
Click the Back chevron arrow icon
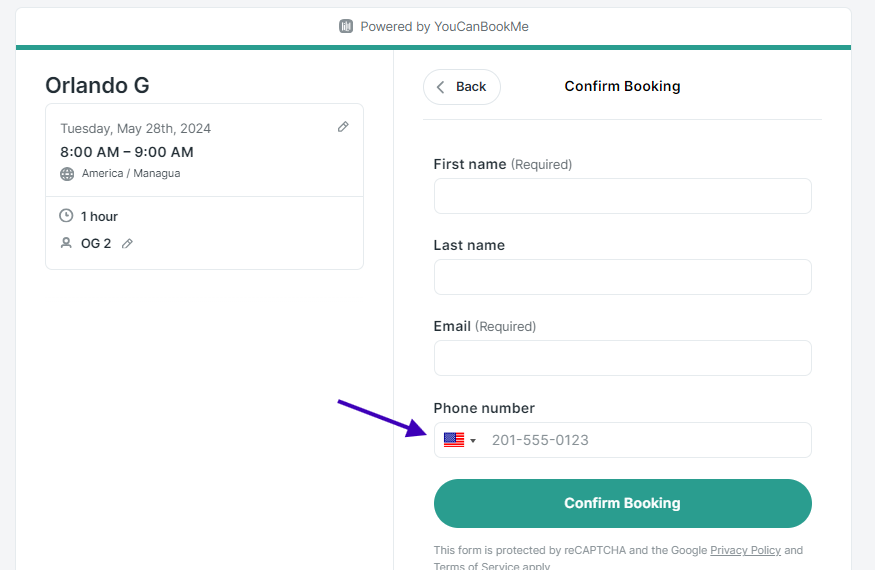(x=440, y=87)
